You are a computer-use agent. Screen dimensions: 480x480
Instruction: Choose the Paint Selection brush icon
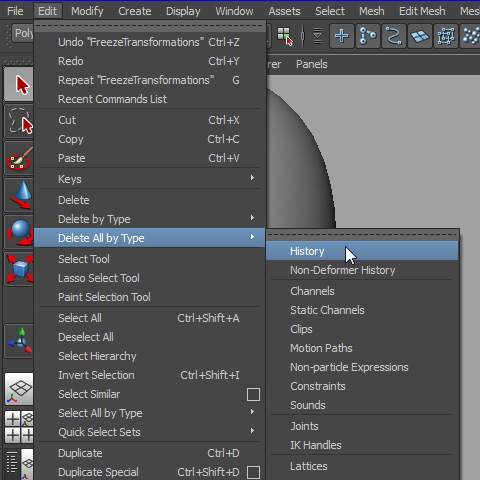coord(19,158)
